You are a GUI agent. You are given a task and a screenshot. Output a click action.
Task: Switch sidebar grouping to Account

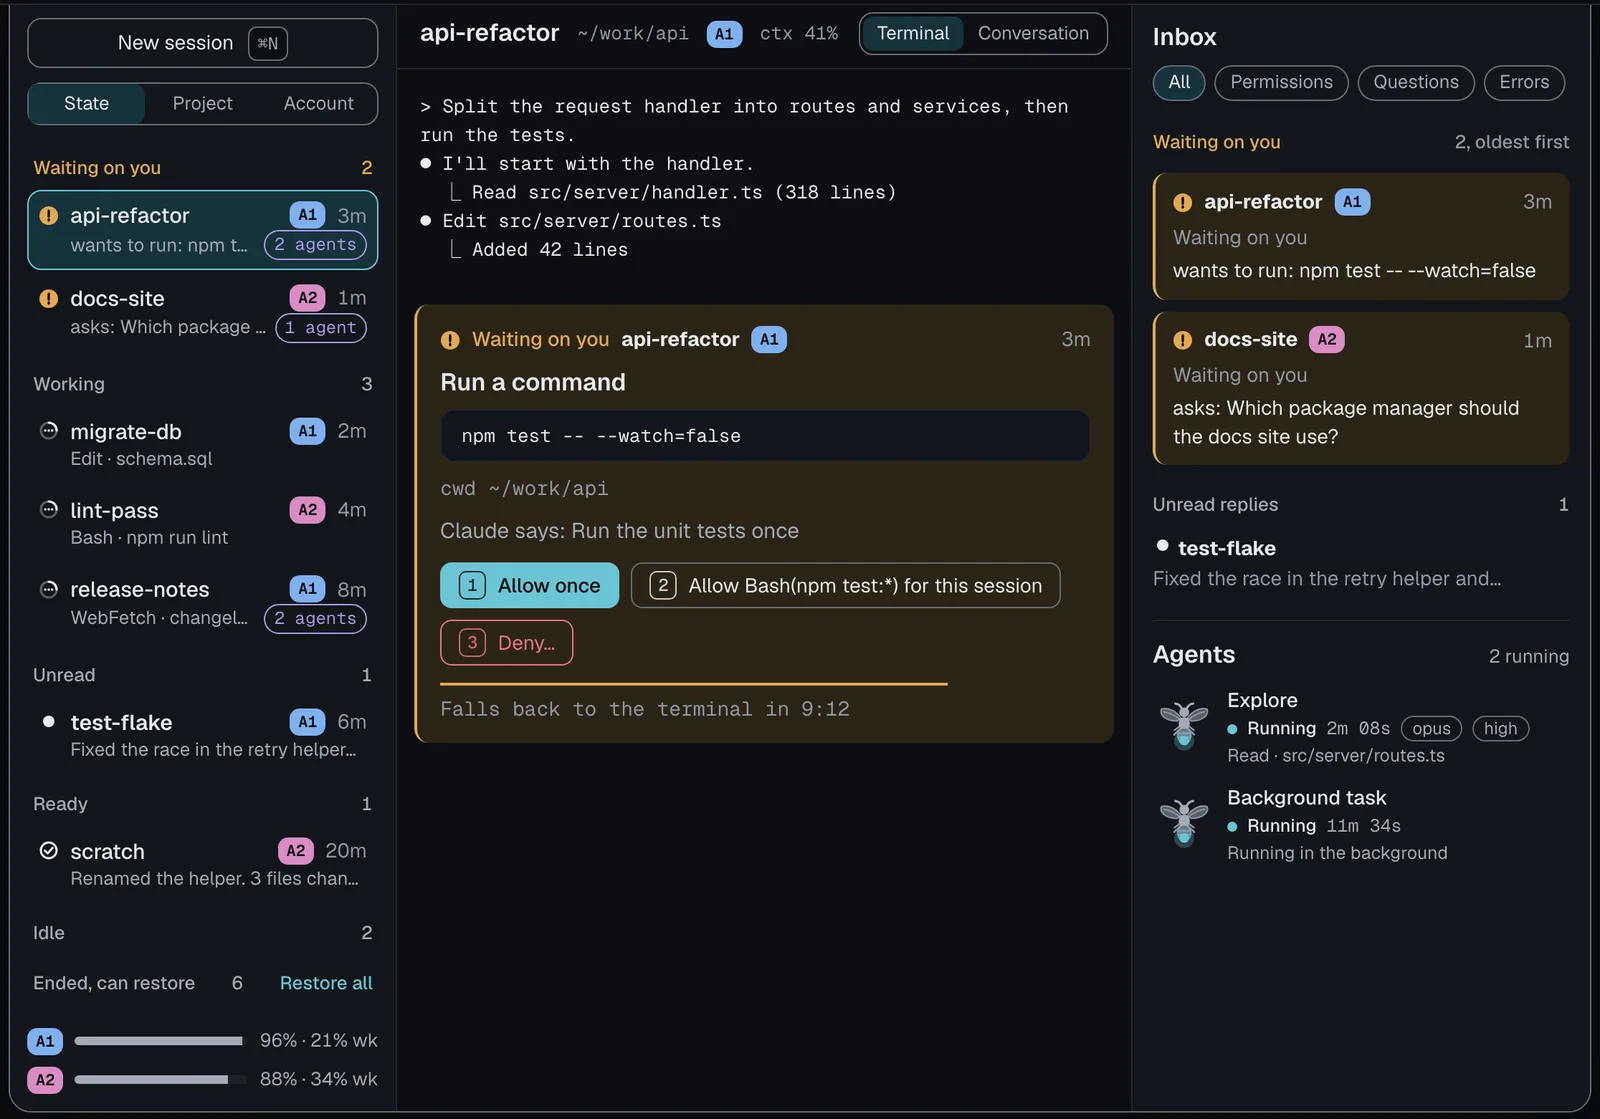tap(318, 103)
